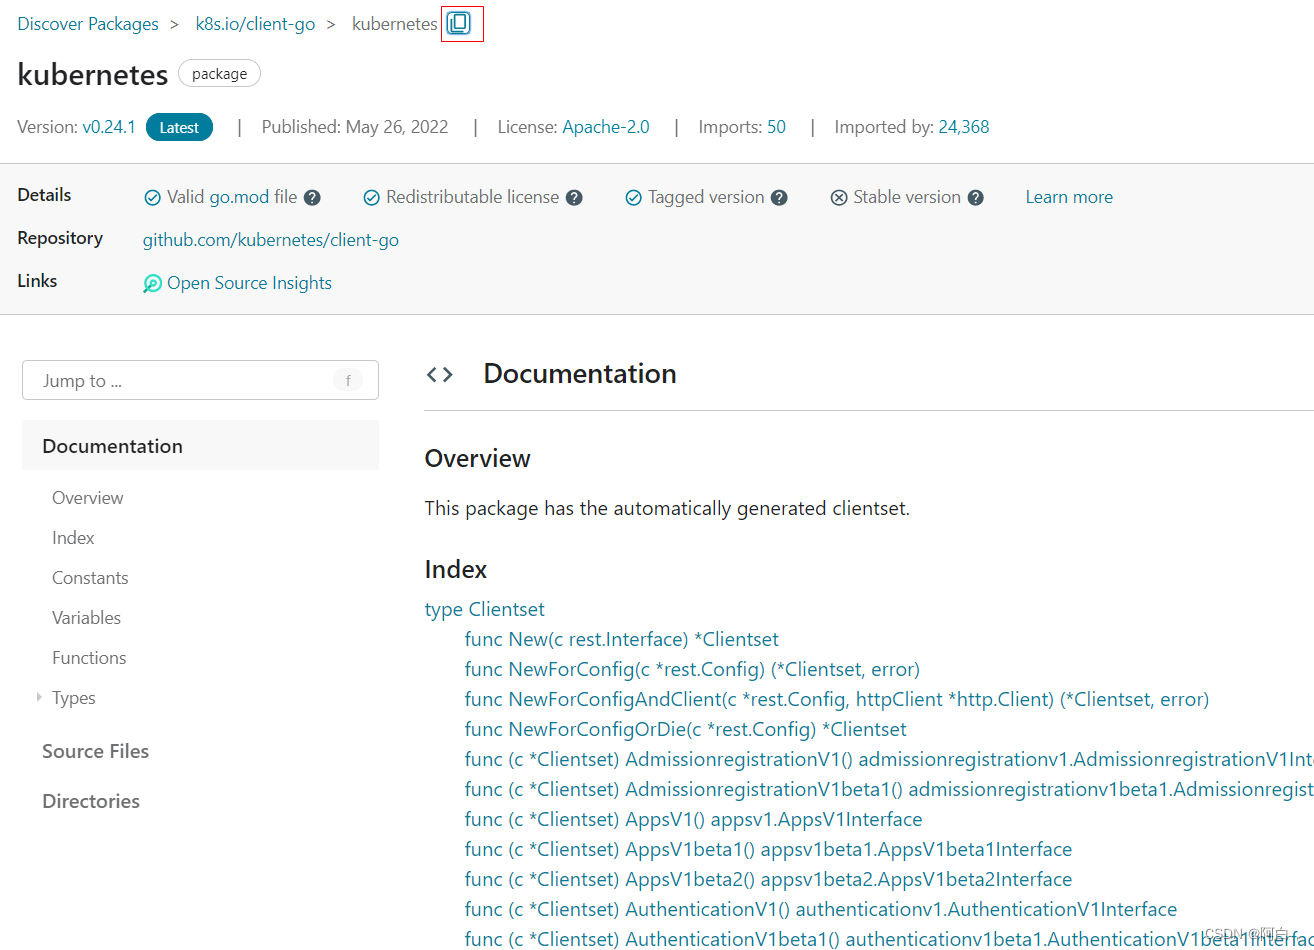Go to Variables in the sidebar
Screen dimensions: 1314x950
86,618
